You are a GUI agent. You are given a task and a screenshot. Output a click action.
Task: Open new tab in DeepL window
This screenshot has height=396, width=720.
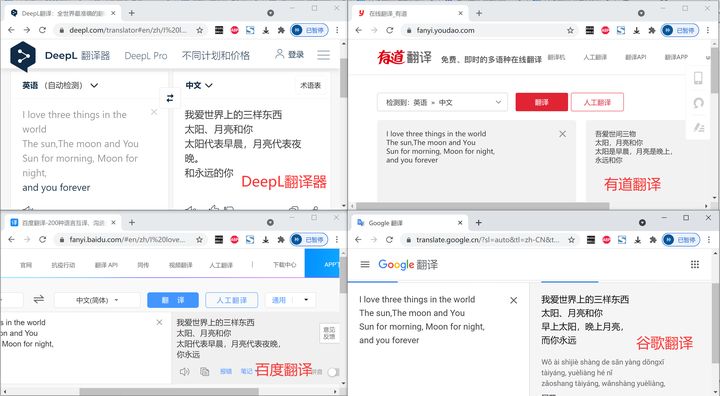(132, 13)
